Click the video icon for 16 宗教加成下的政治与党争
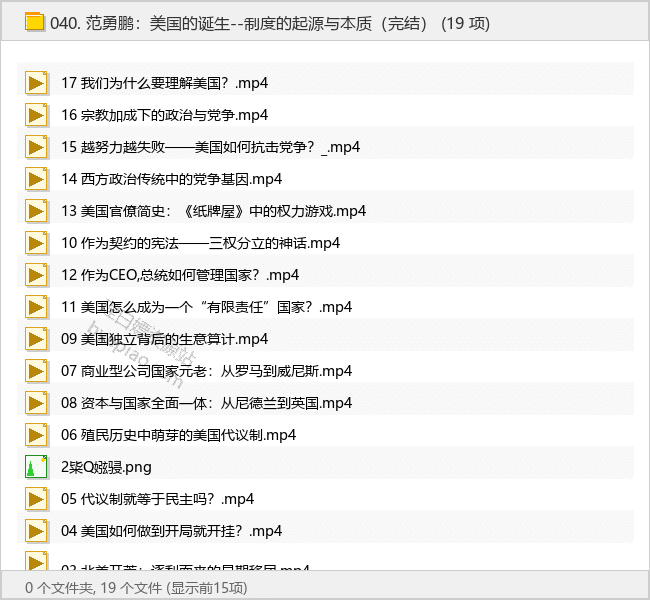 point(36,115)
